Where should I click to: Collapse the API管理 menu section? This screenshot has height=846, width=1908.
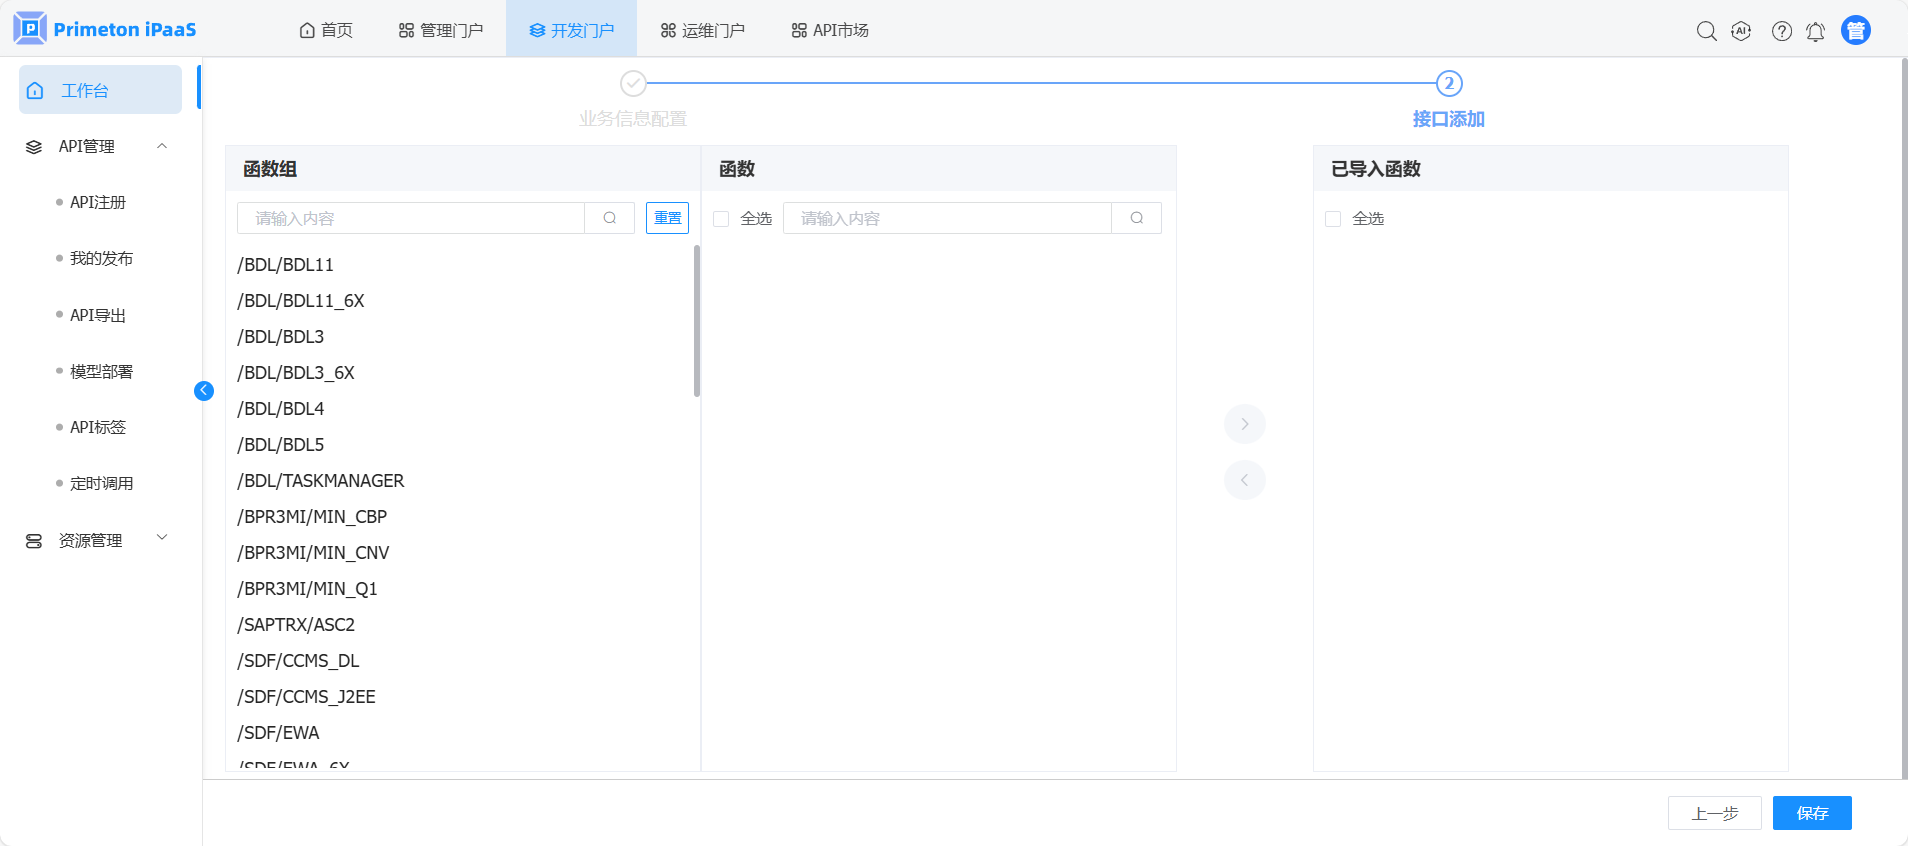(x=162, y=146)
